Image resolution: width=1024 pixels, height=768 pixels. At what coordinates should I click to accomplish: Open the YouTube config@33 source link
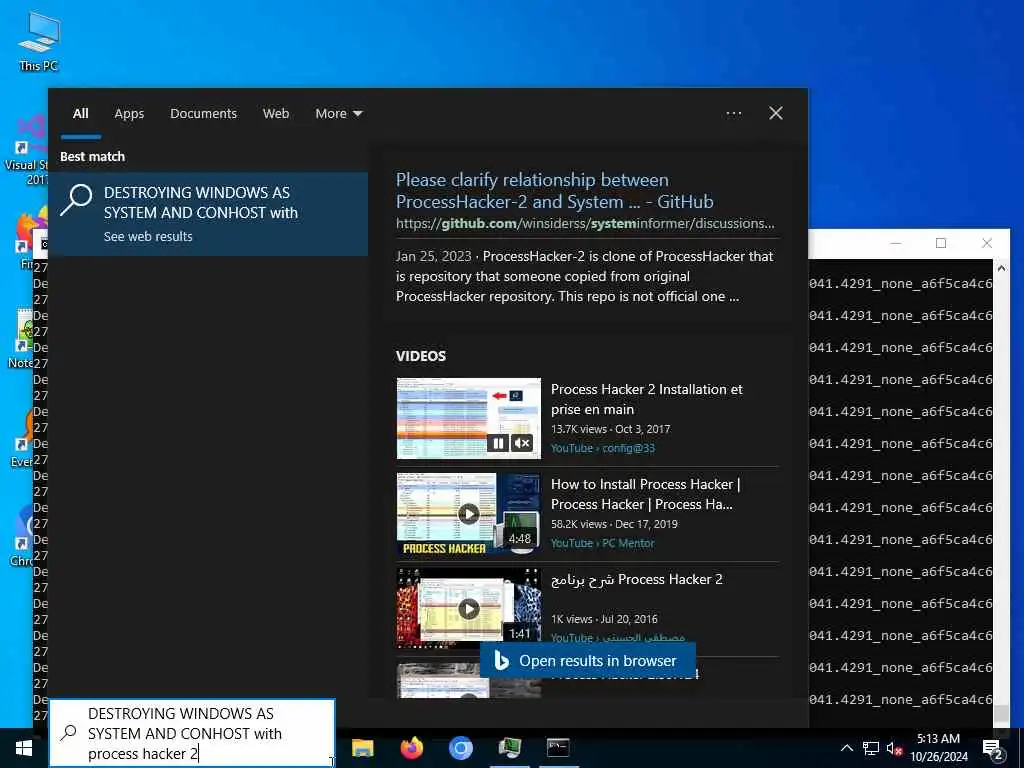point(603,448)
